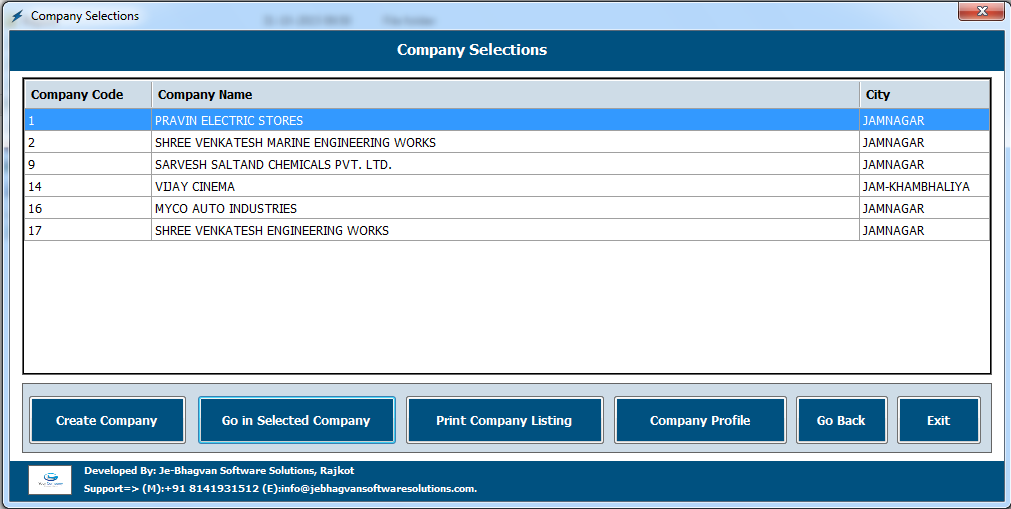Sort by Company Name column header
This screenshot has width=1011, height=509.
[x=506, y=95]
